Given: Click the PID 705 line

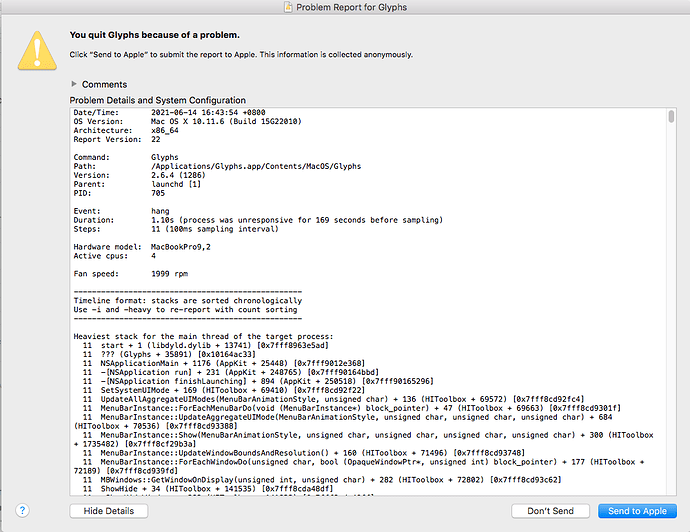Looking at the screenshot, I should tap(119, 193).
